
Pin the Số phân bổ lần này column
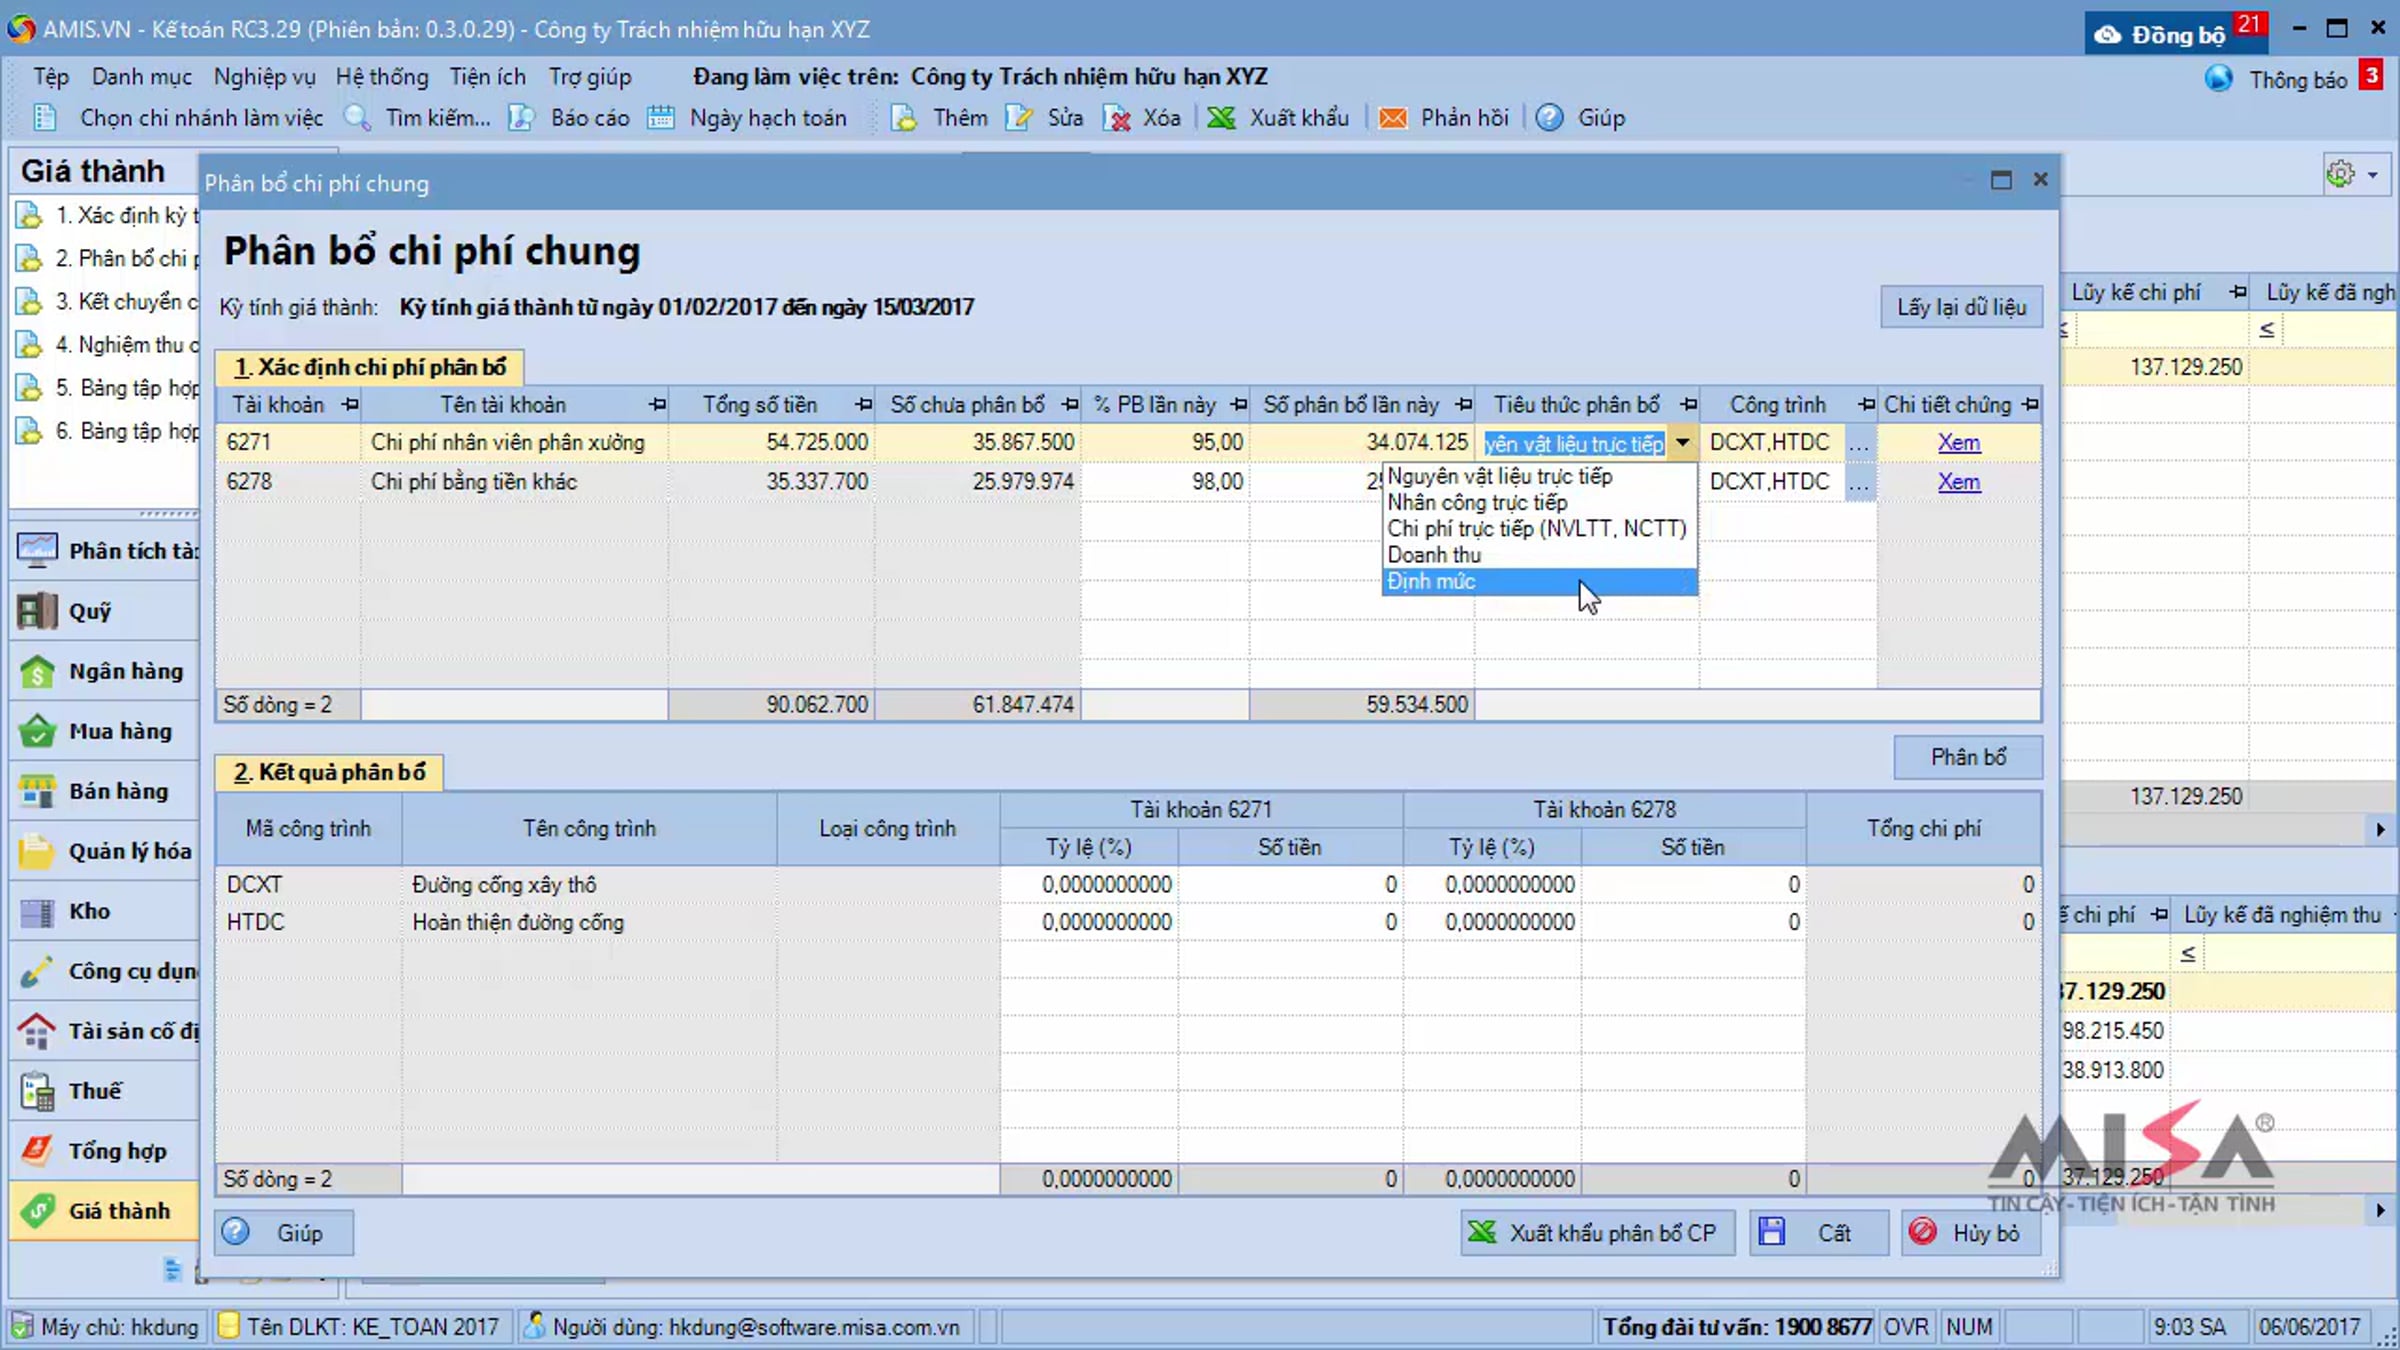[x=1464, y=405]
